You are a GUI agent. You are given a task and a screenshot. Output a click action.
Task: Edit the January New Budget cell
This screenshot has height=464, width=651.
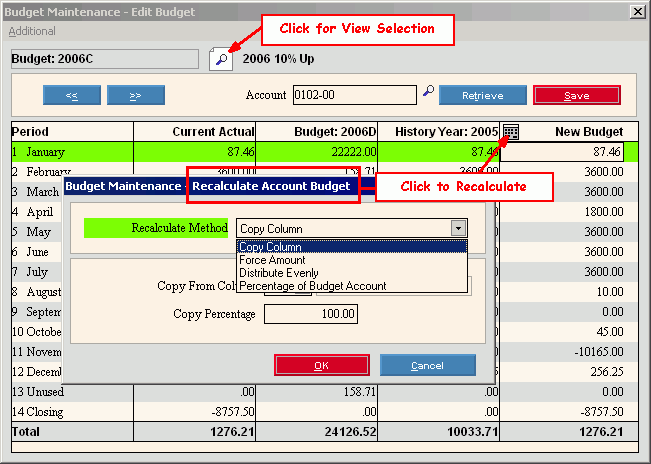pos(562,152)
